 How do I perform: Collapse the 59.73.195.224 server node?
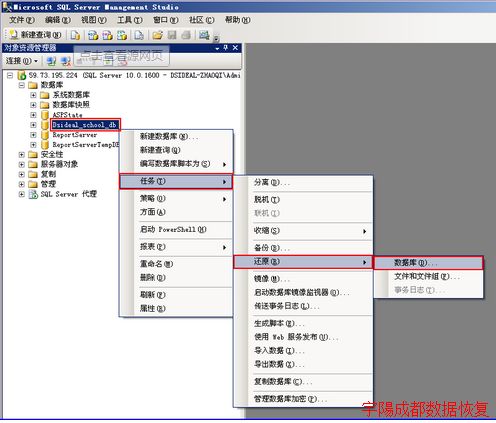pos(10,75)
